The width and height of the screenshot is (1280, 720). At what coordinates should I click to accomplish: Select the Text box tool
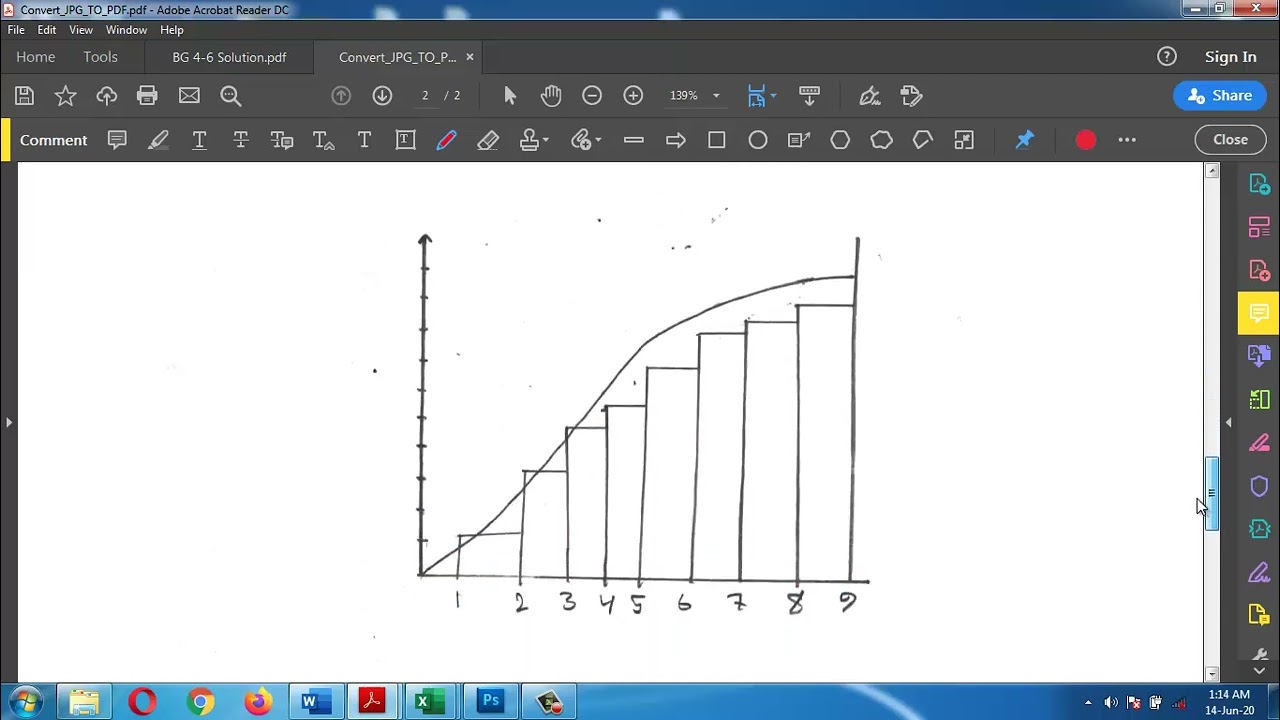click(405, 140)
